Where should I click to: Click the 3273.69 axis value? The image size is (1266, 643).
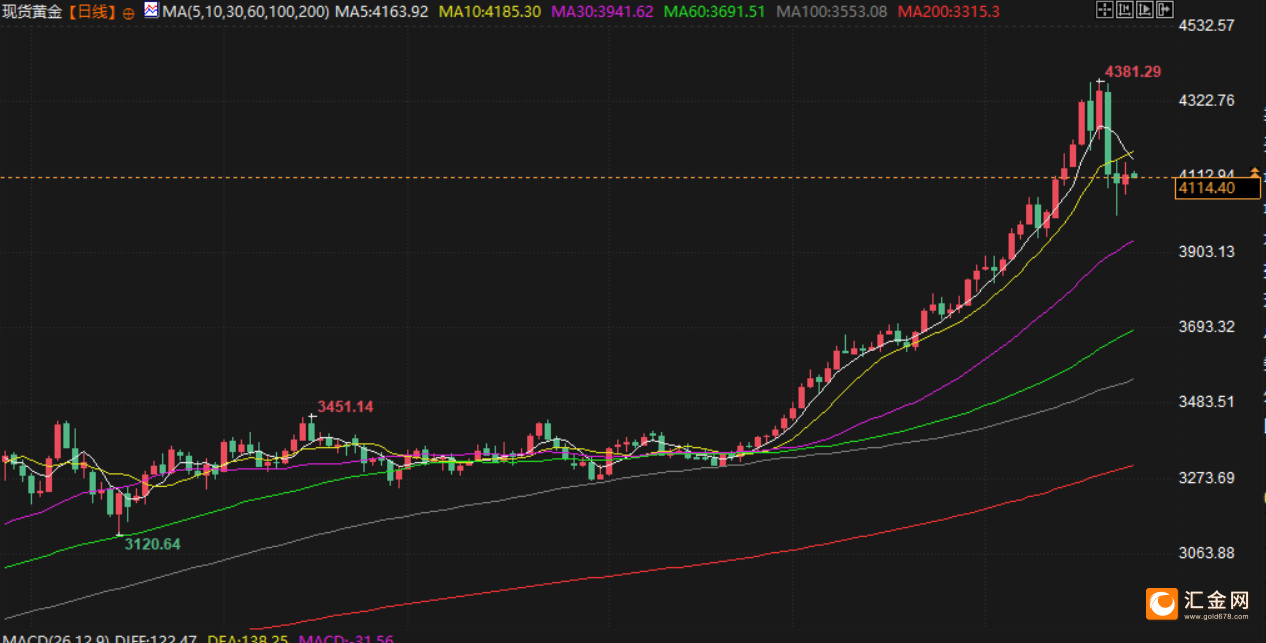pyautogui.click(x=1207, y=477)
